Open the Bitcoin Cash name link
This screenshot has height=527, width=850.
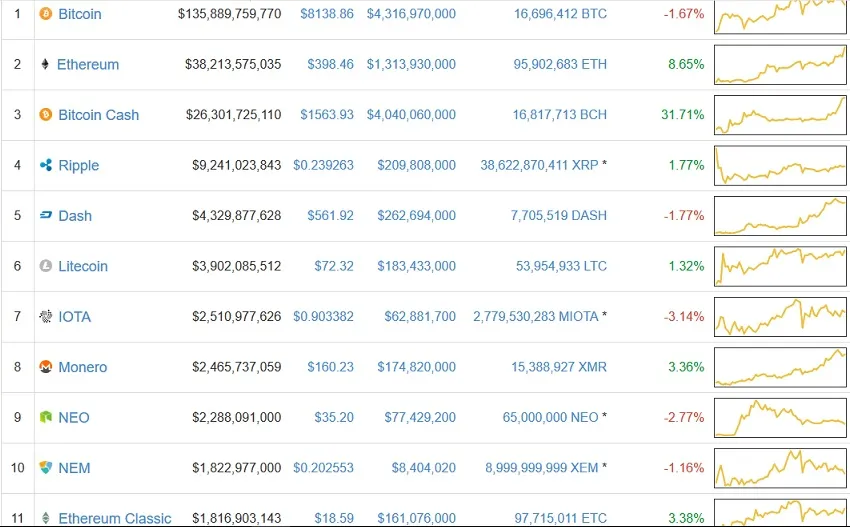(x=99, y=115)
